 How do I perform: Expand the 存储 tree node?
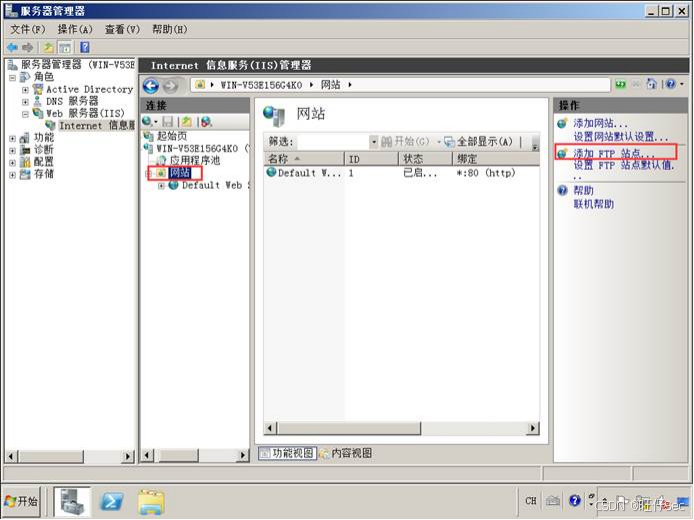click(12, 175)
